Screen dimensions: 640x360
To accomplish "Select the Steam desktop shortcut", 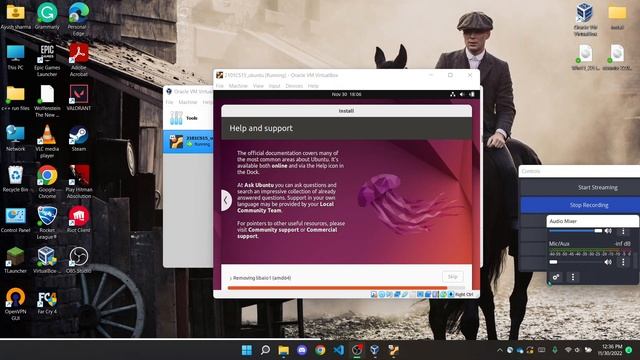I will (78, 138).
